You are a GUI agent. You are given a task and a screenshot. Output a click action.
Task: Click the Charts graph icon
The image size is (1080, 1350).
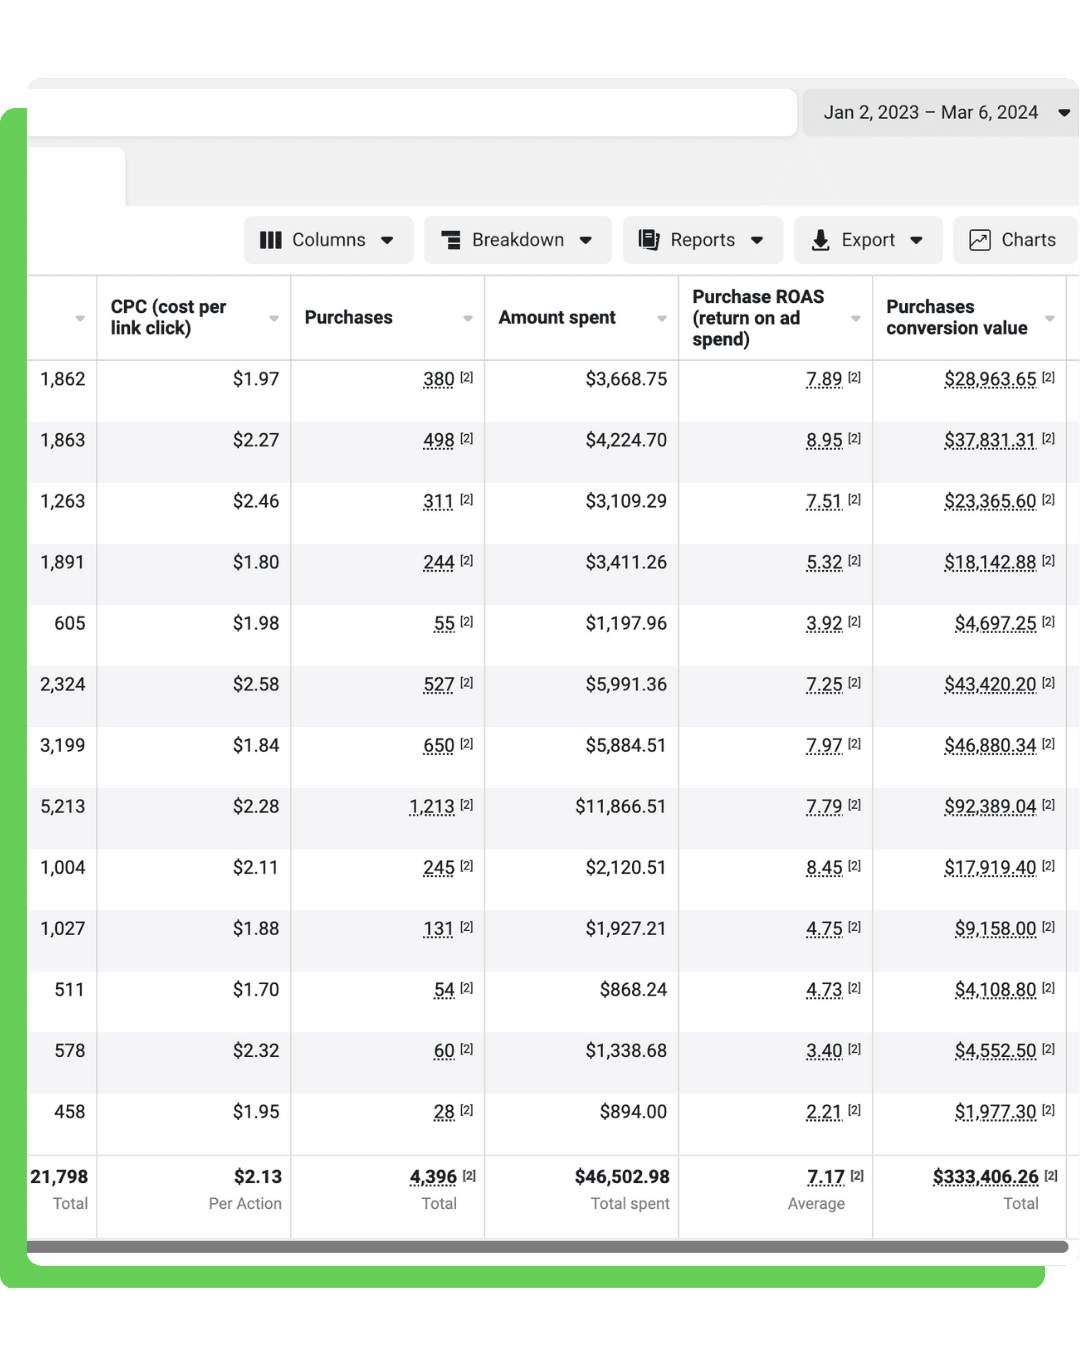[980, 240]
